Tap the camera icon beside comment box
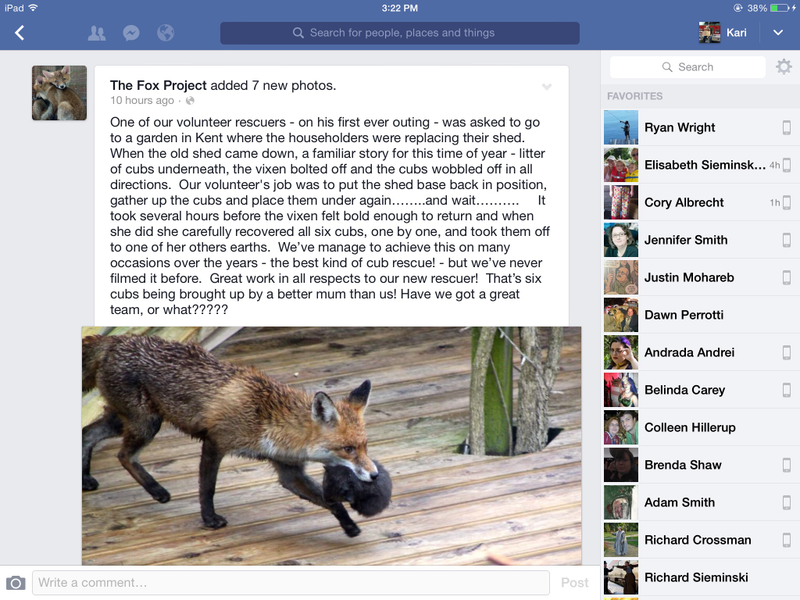Viewport: 800px width, 600px height. pyautogui.click(x=16, y=583)
